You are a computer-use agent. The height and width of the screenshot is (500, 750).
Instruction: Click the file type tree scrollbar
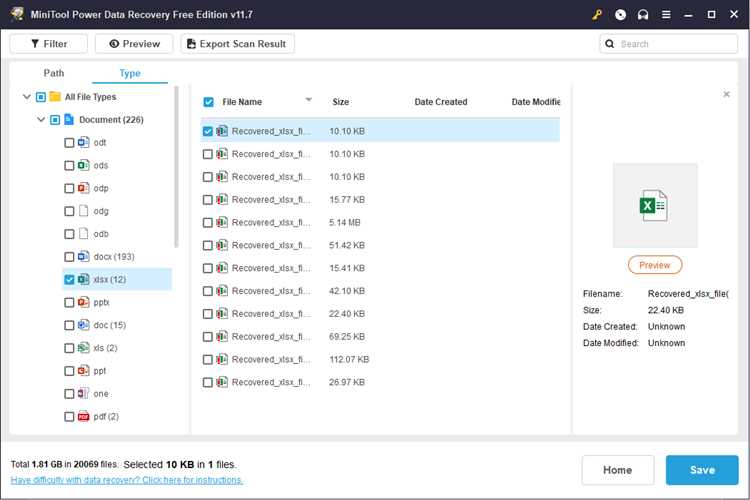click(x=176, y=167)
